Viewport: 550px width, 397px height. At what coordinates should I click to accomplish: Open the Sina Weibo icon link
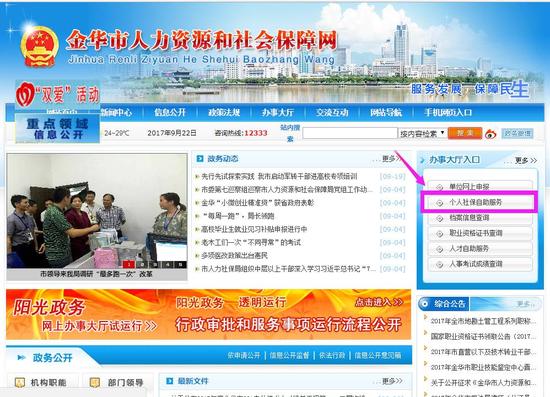[x=490, y=134]
